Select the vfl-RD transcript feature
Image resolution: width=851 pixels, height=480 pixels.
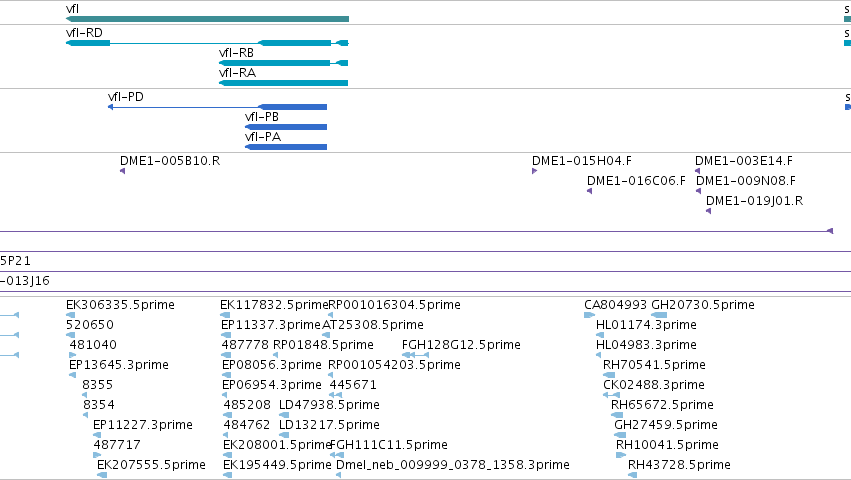pos(207,43)
